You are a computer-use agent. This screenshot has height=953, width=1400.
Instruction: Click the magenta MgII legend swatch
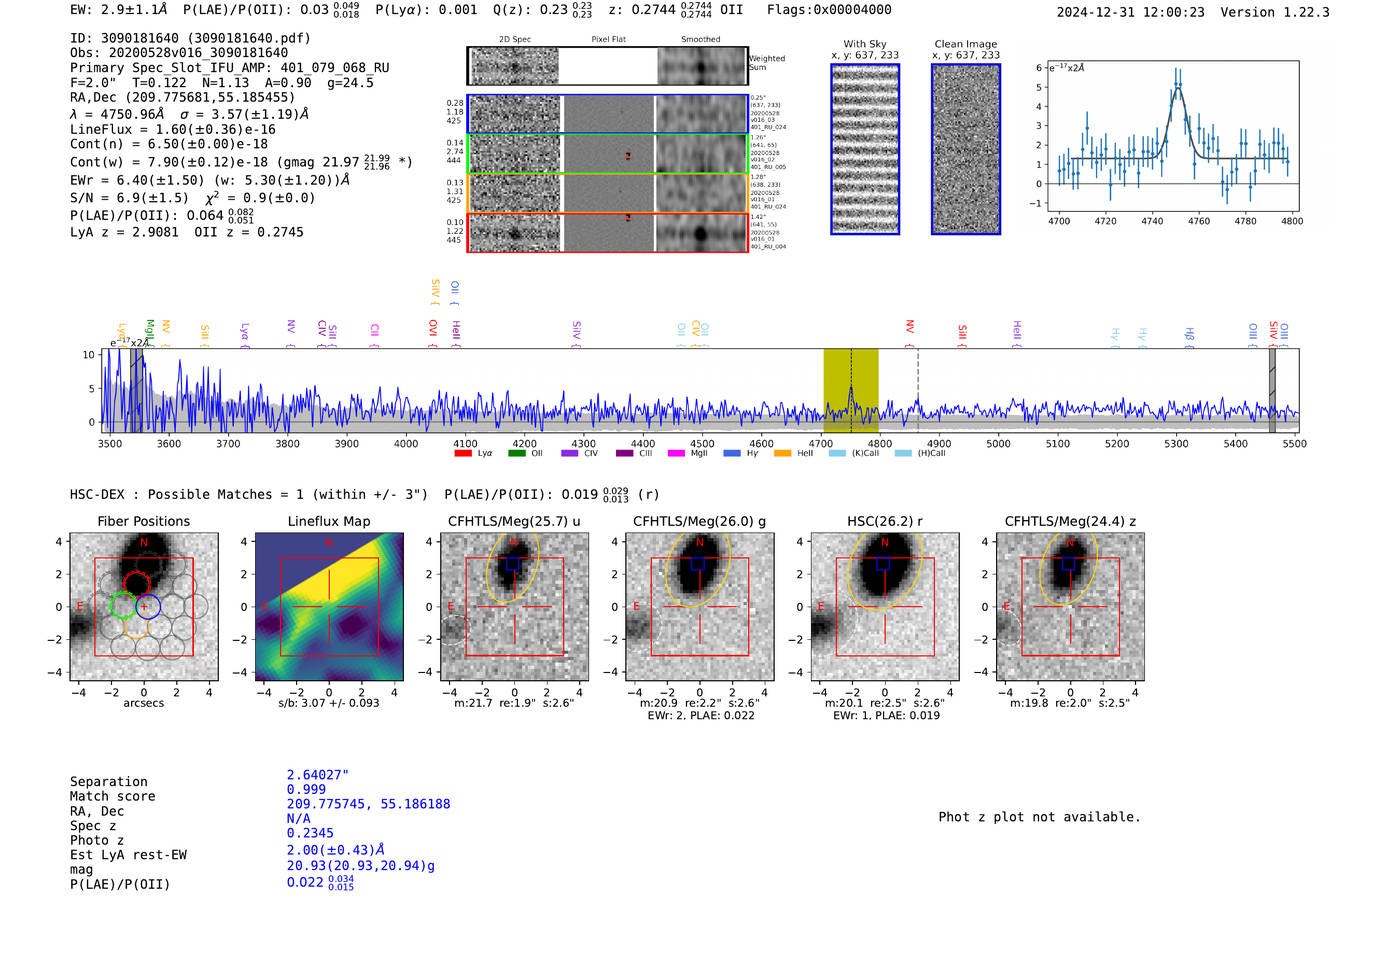point(676,454)
